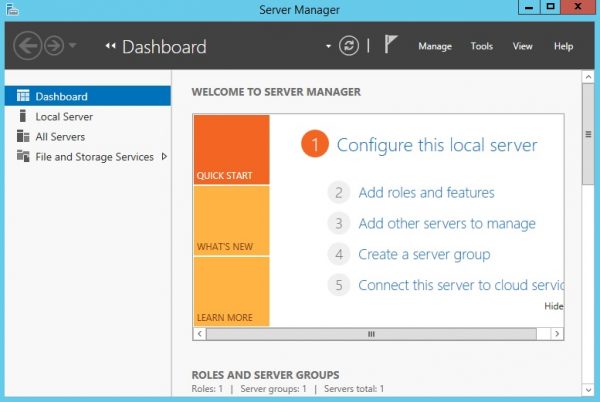The height and width of the screenshot is (402, 600).
Task: Click the 'Servers total: 1' text
Action: point(354,389)
